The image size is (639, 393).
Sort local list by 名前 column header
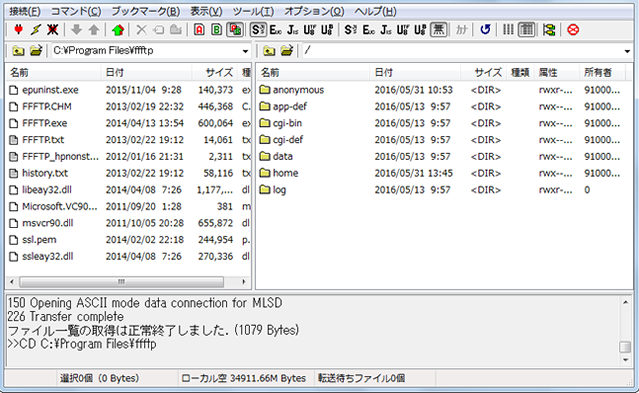pyautogui.click(x=53, y=73)
